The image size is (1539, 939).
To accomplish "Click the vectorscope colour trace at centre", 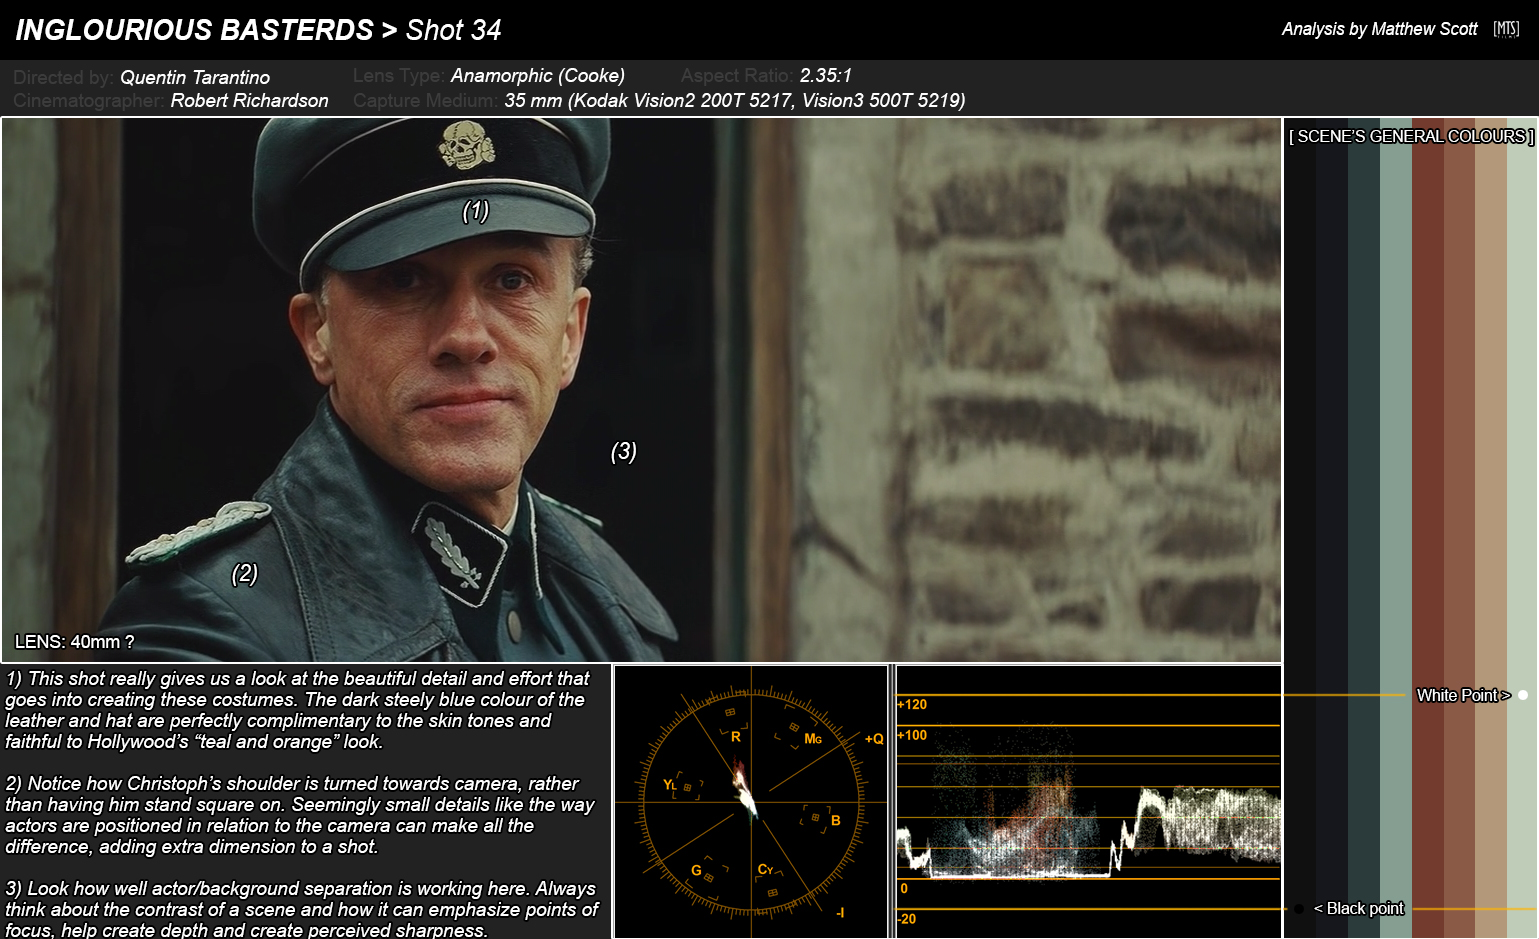I will tap(744, 790).
